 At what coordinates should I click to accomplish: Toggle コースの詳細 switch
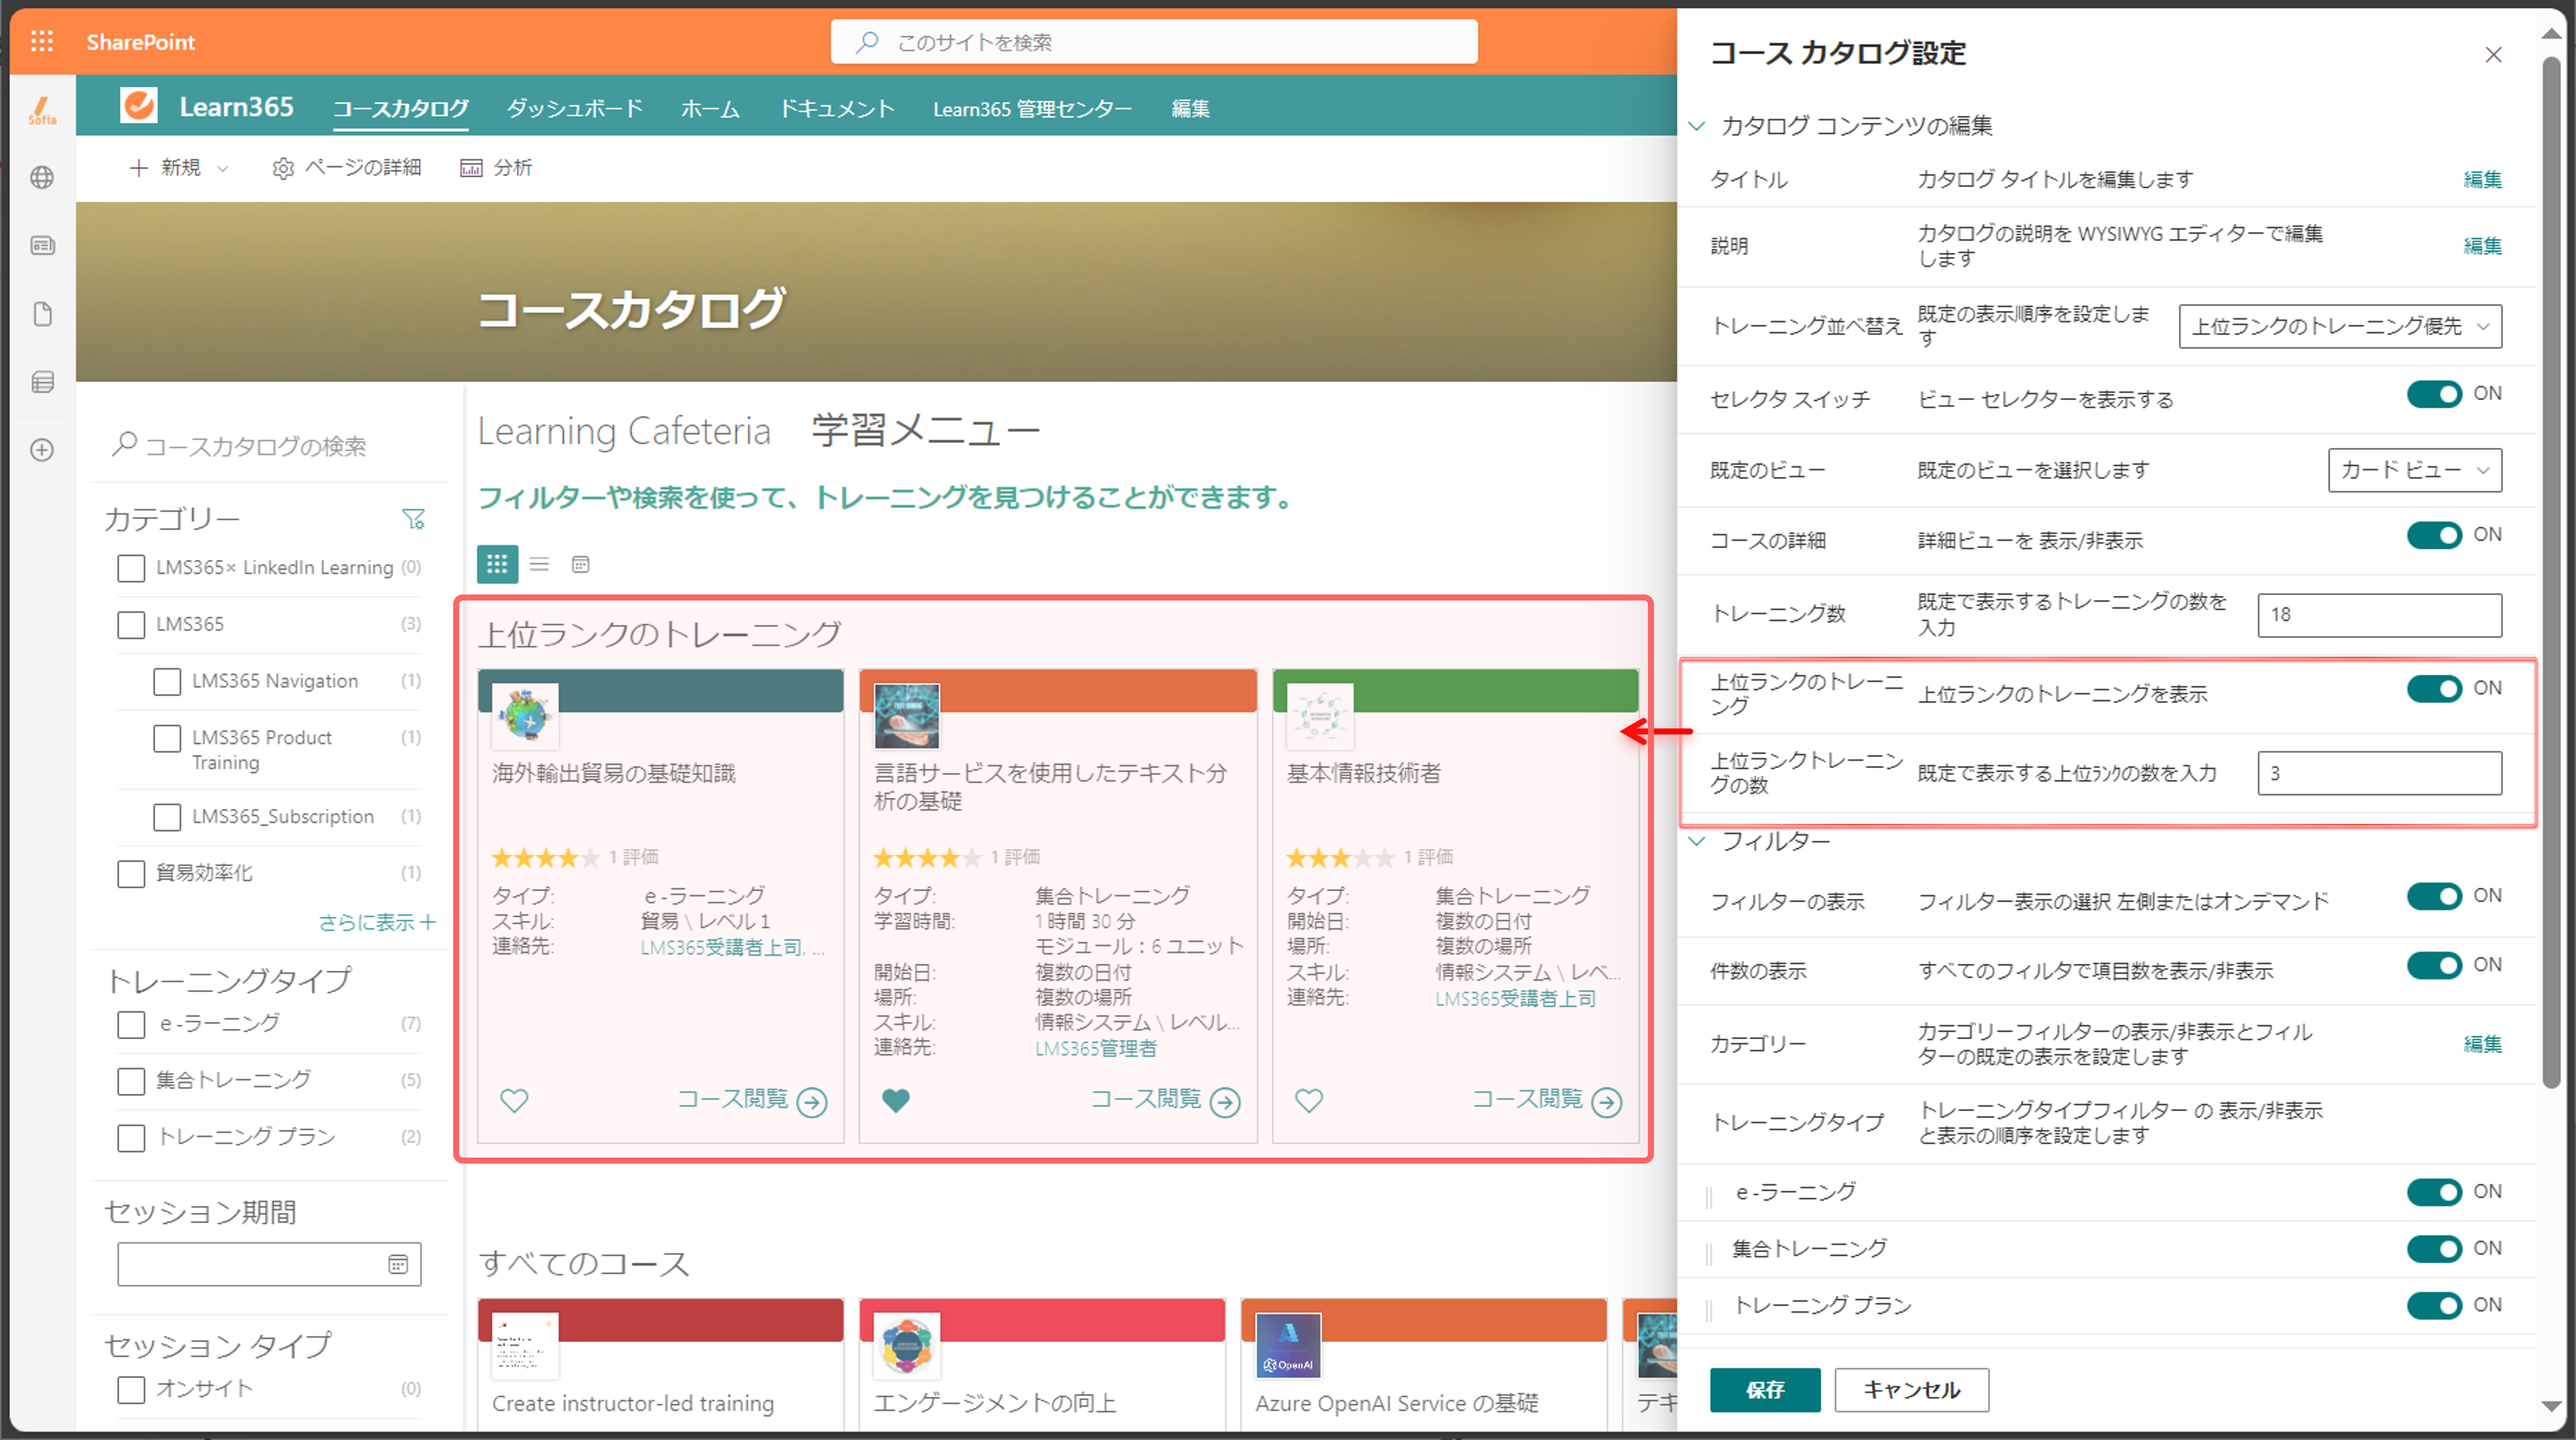[2434, 535]
